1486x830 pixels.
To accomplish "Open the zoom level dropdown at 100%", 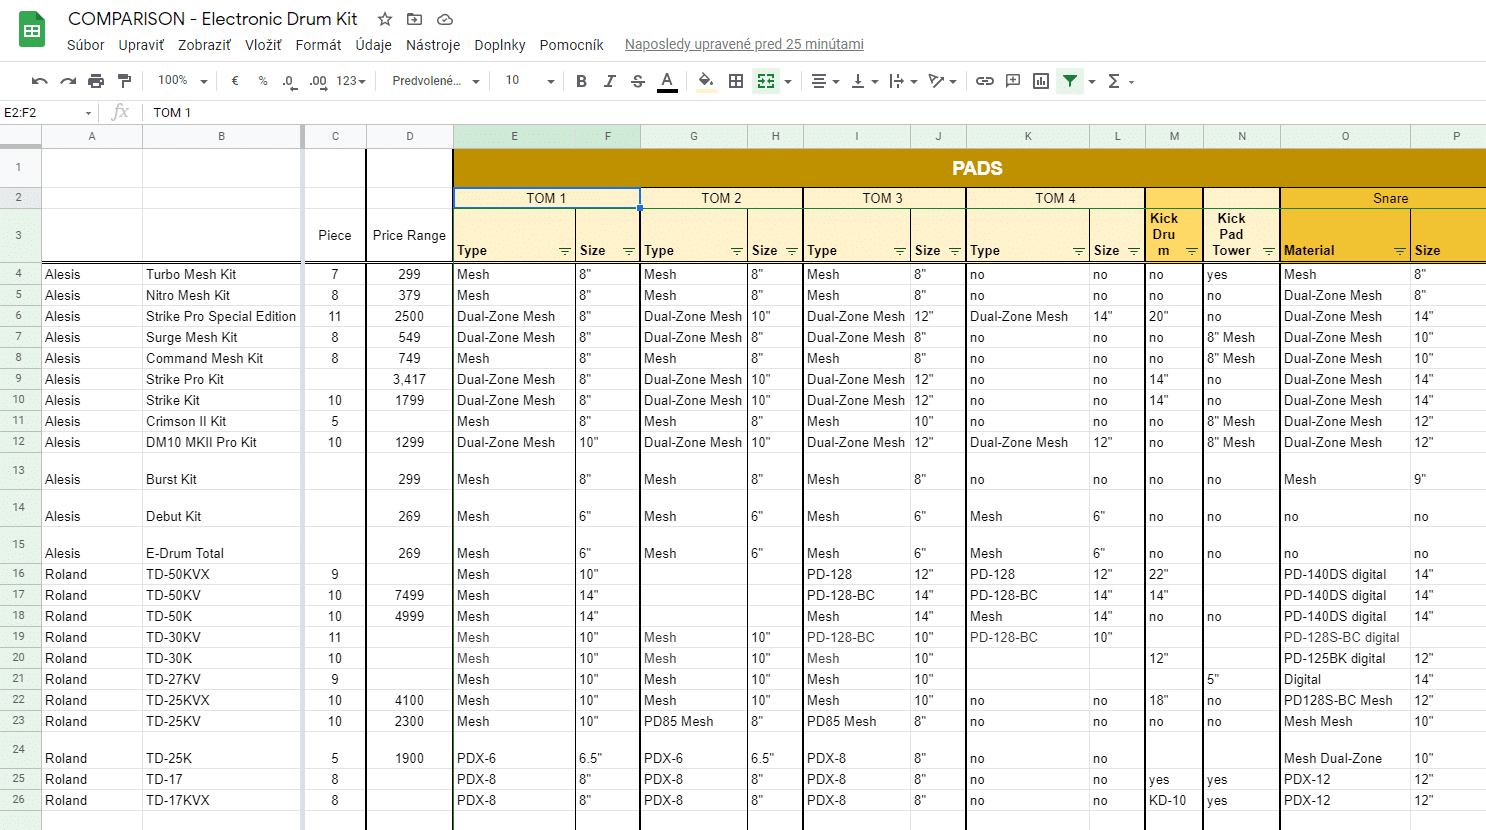I will [x=182, y=81].
